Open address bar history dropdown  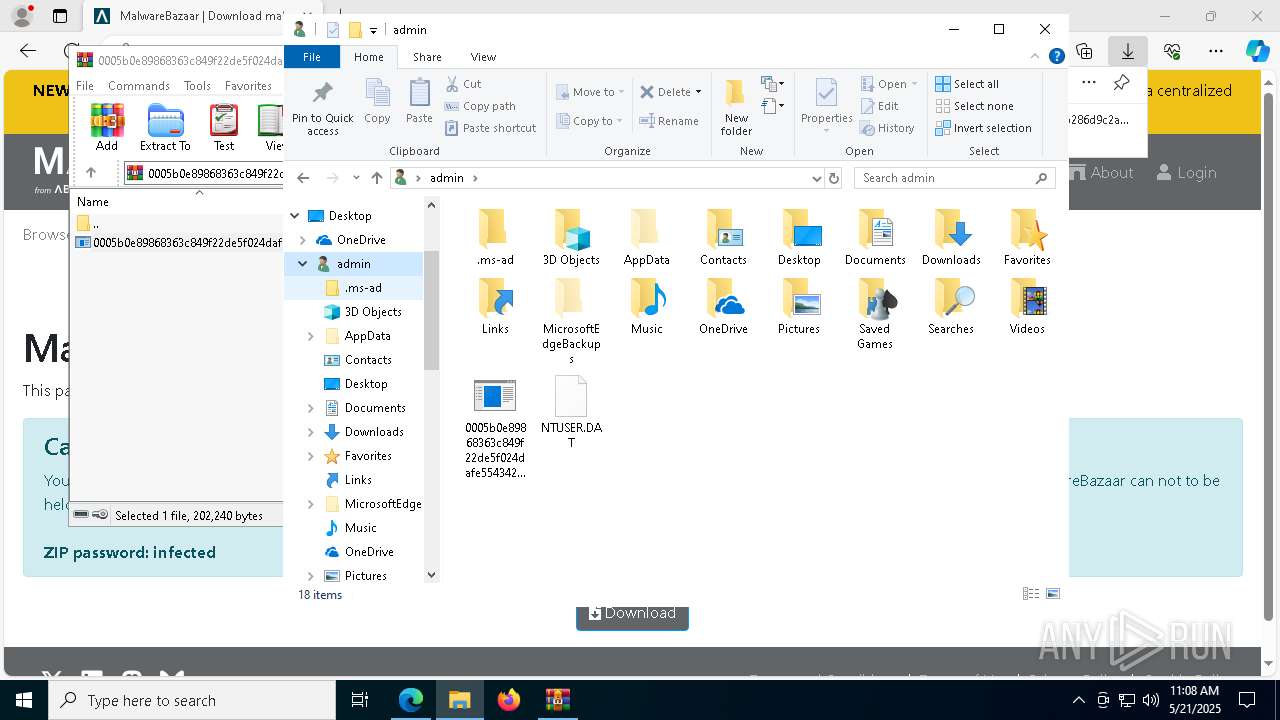pyautogui.click(x=816, y=178)
